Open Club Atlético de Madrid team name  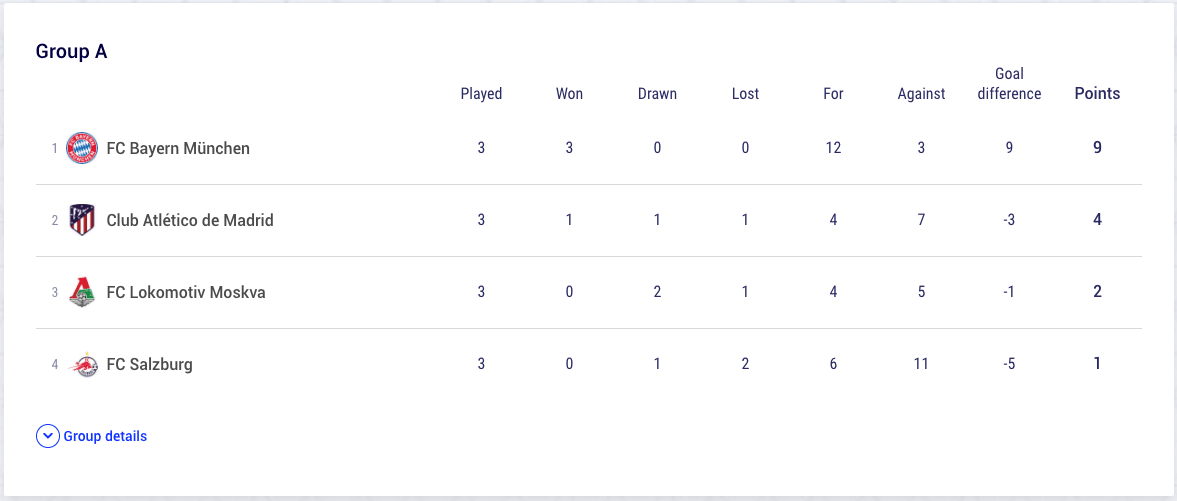tap(190, 220)
